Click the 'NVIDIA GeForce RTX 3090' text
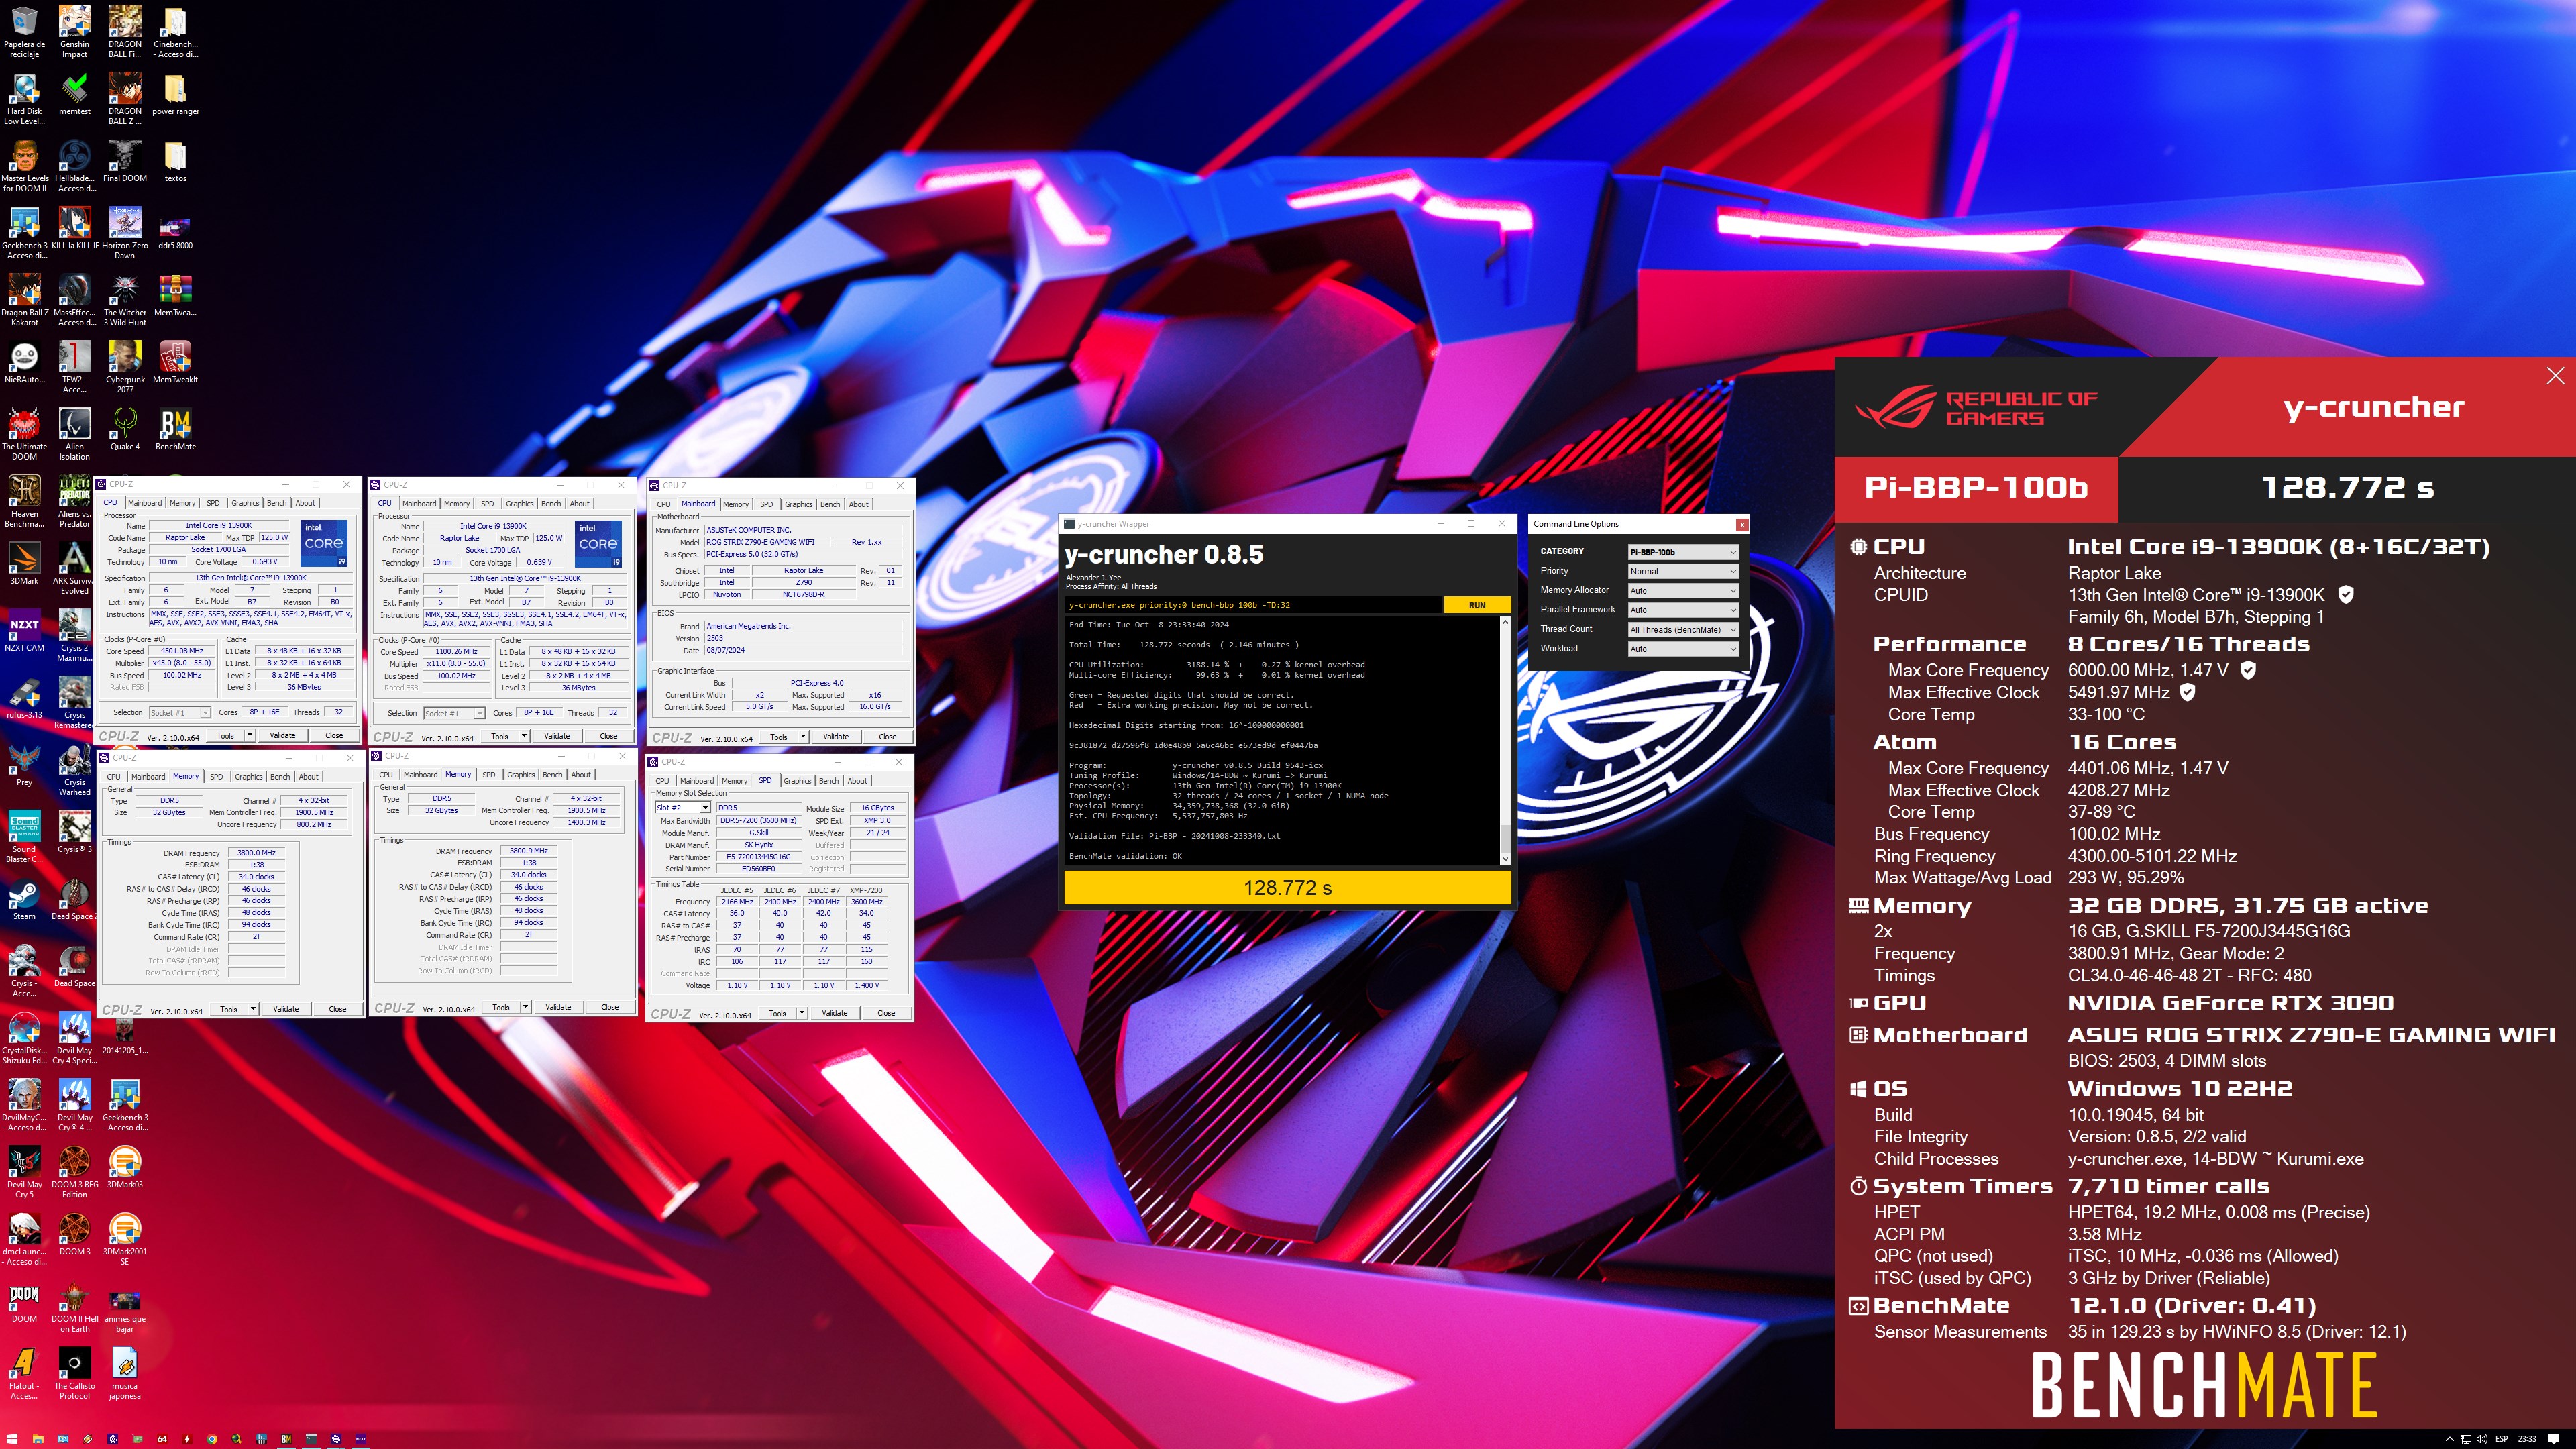Screen dimensions: 2576x1449 point(2231,1003)
